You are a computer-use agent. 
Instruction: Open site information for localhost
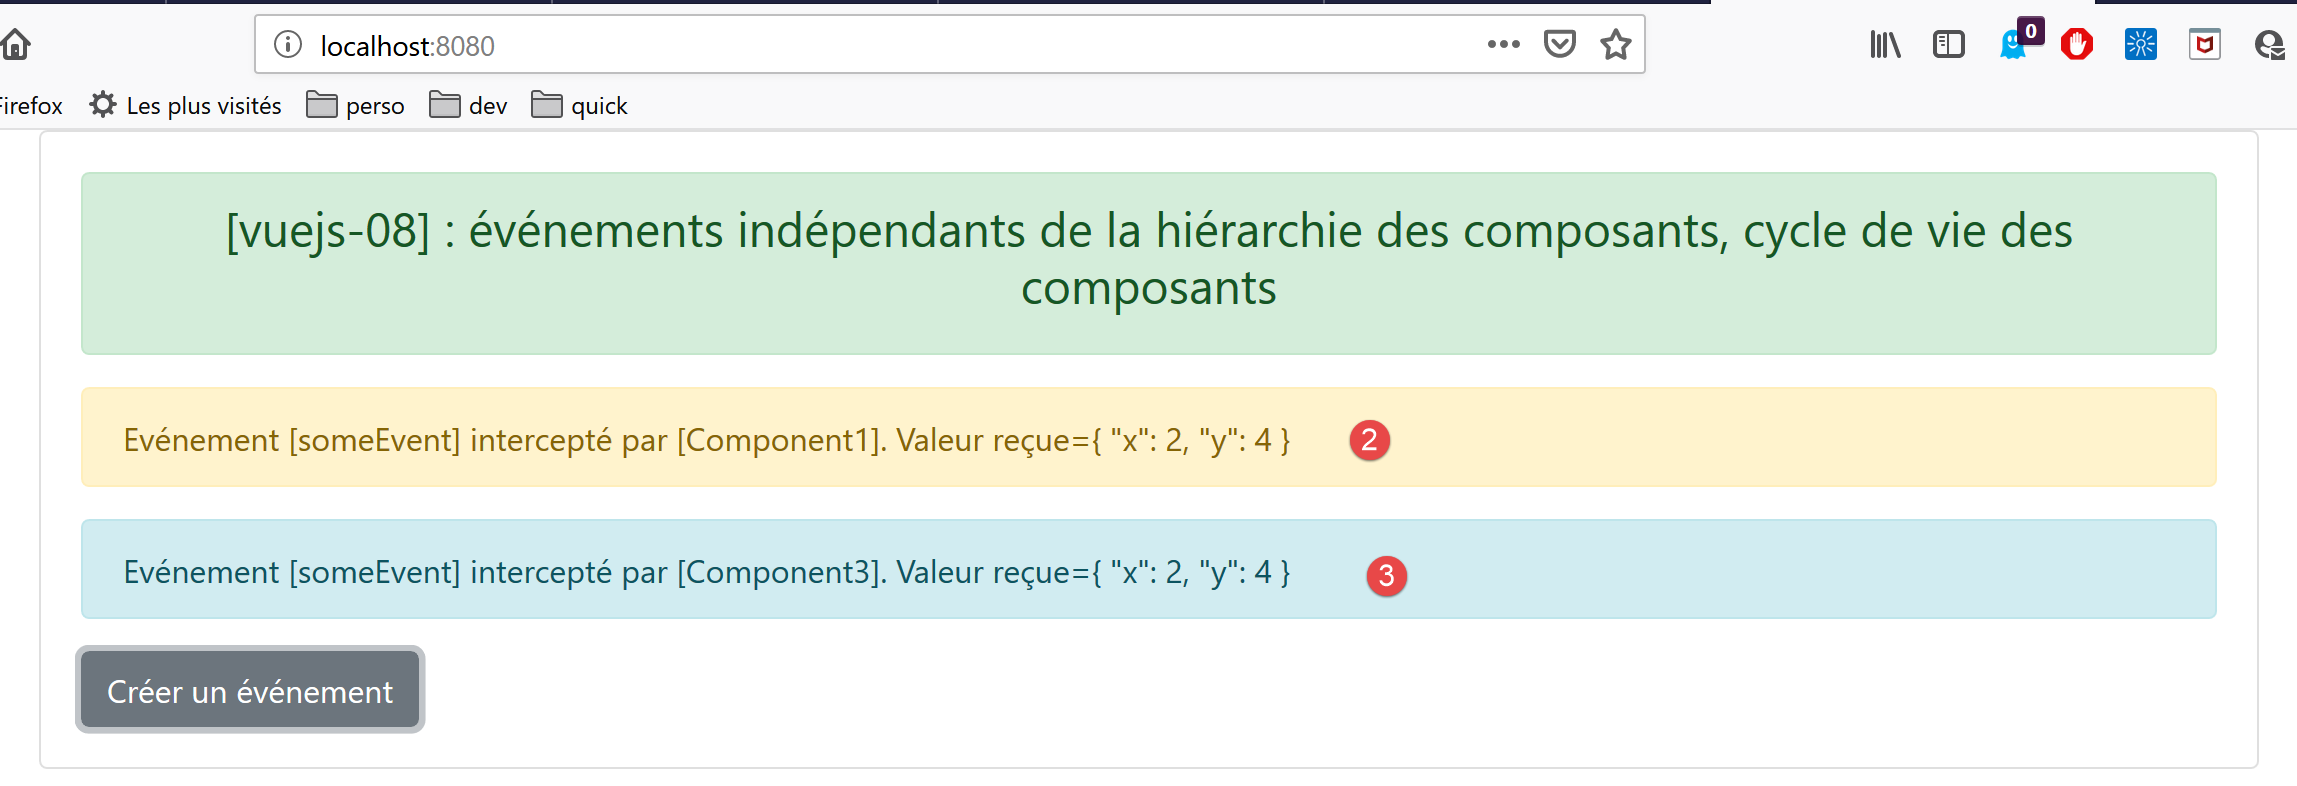point(288,45)
